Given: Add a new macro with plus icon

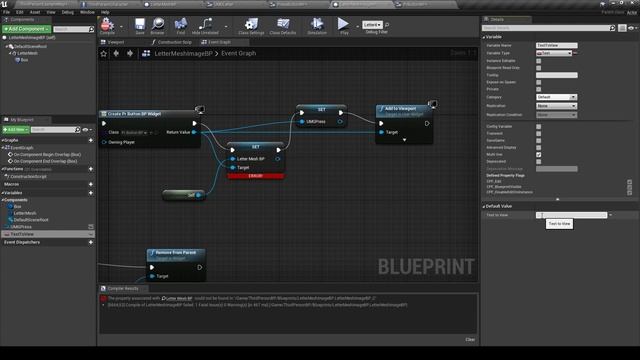Looking at the screenshot, I should pos(91,184).
